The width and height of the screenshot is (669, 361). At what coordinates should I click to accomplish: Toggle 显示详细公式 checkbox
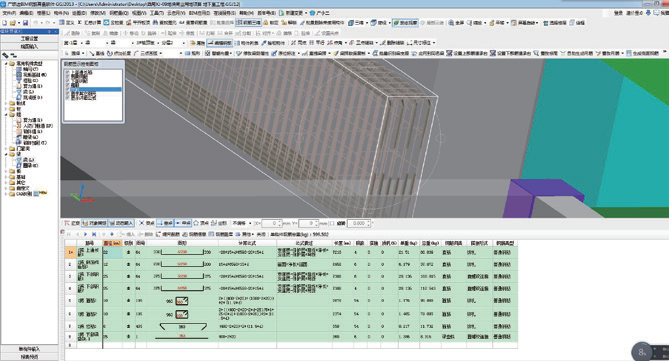pyautogui.click(x=67, y=98)
